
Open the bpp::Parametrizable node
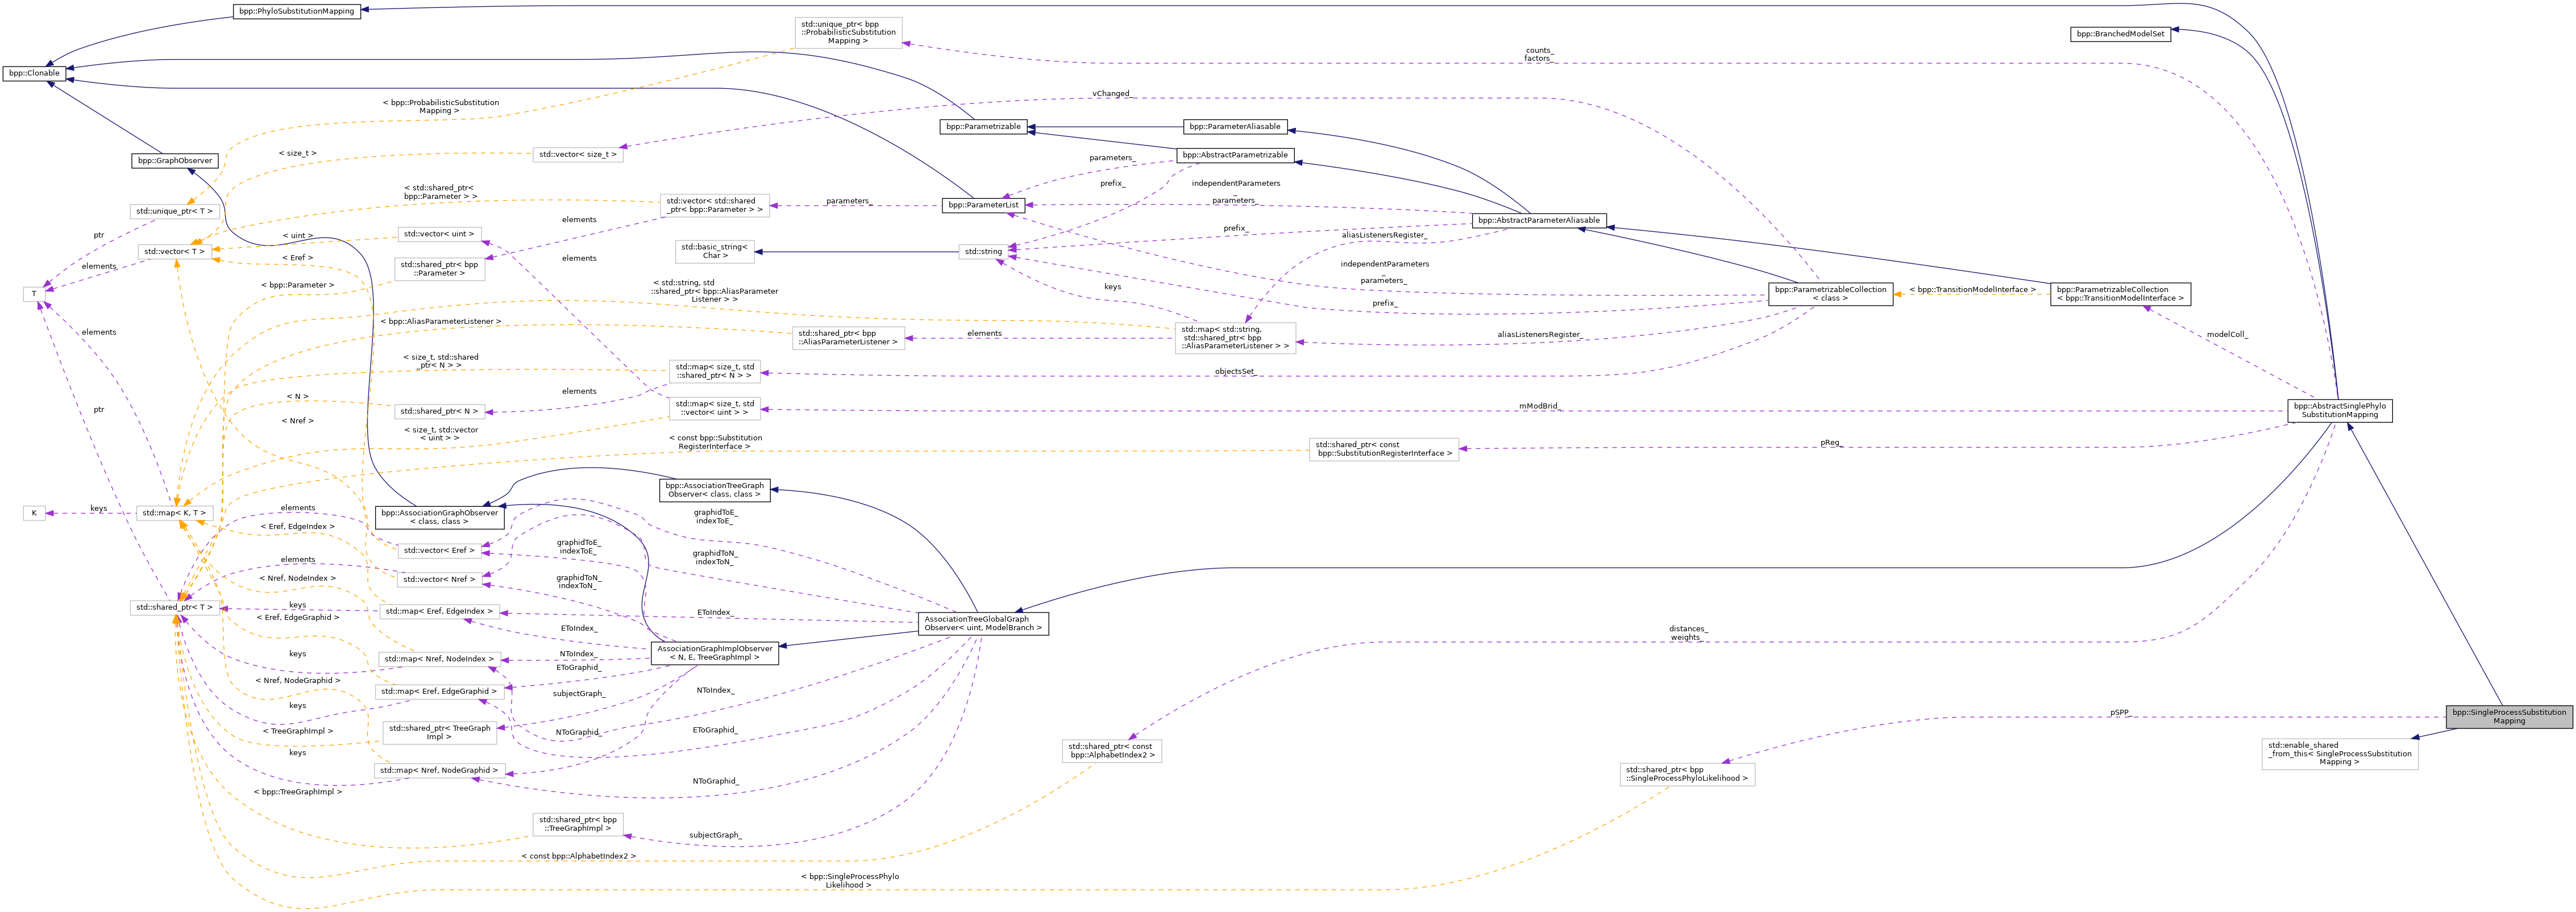pos(984,127)
